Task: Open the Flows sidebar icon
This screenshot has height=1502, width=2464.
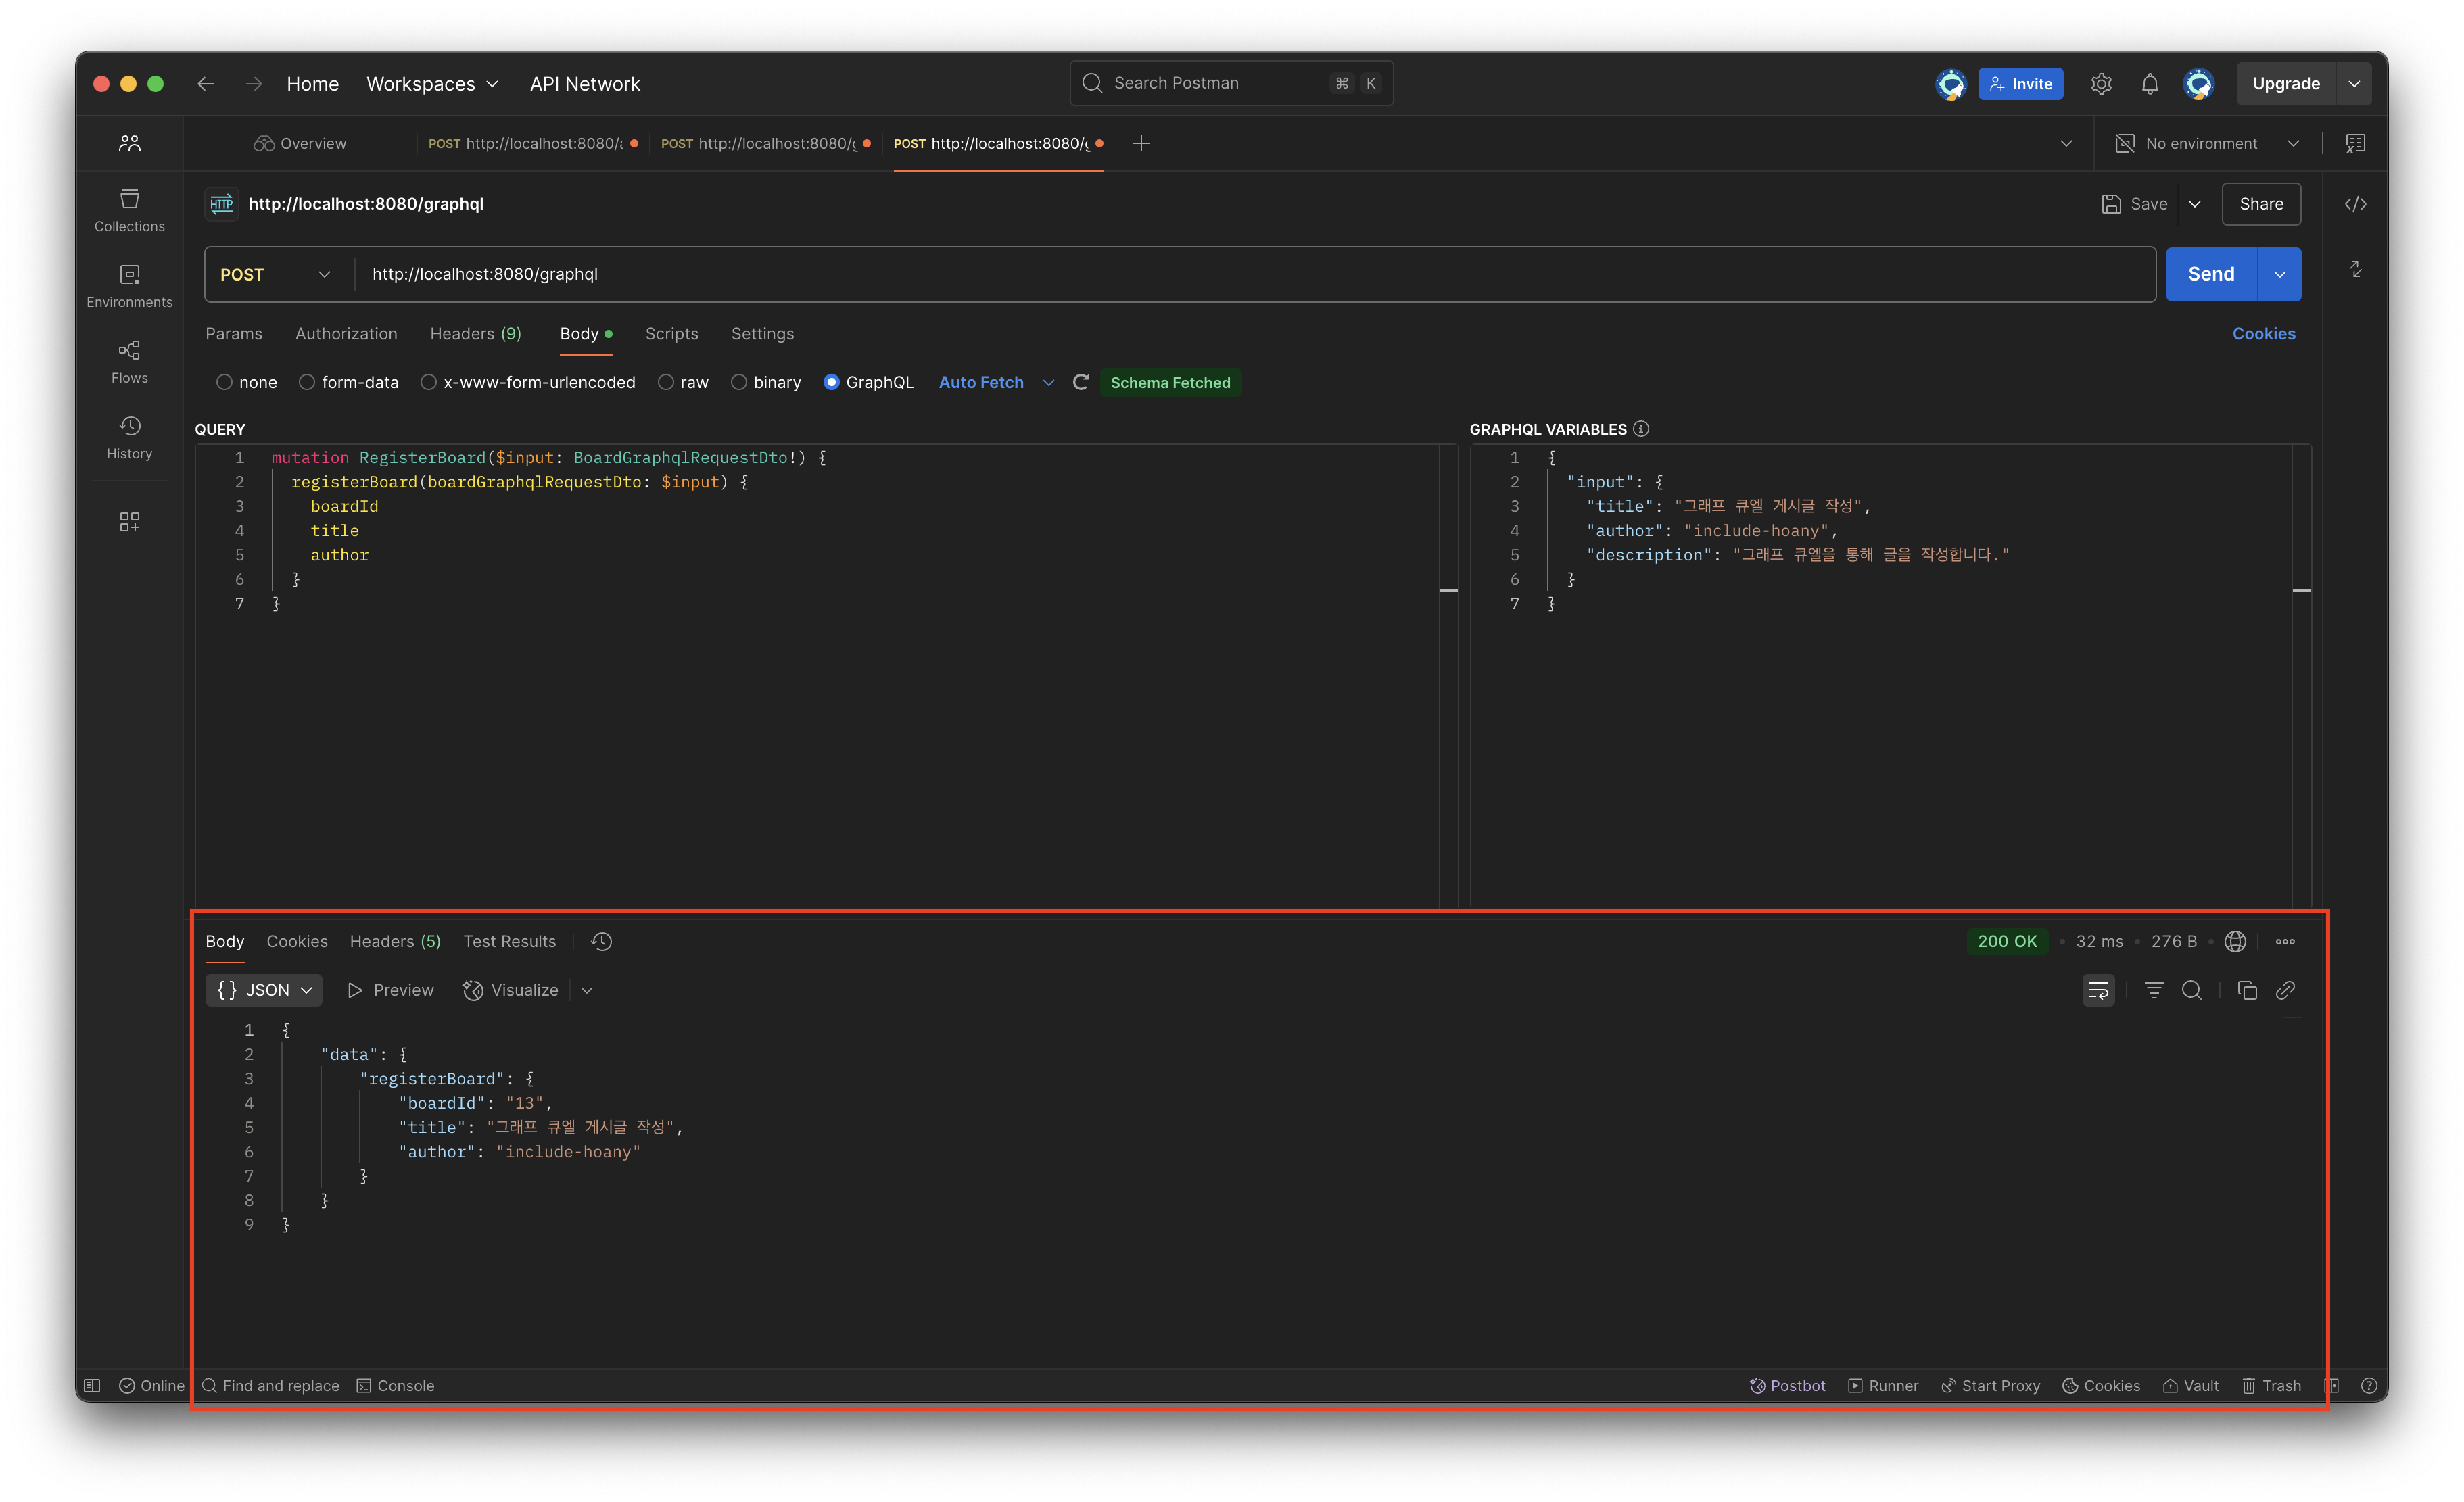Action: 129,361
